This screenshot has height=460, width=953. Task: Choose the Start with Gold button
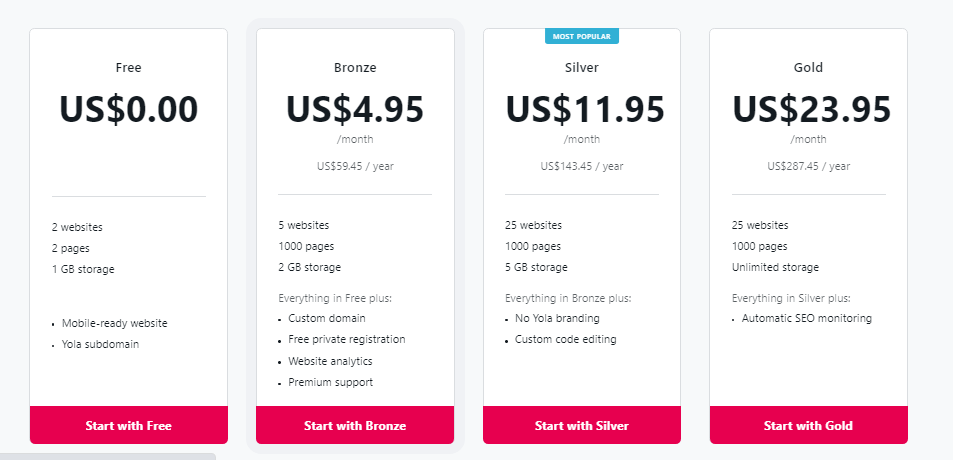(x=808, y=425)
